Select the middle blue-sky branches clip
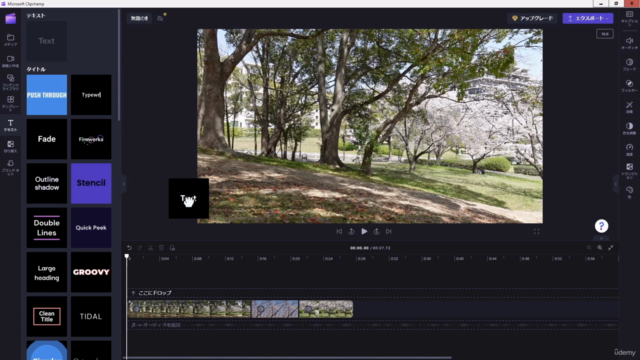The height and width of the screenshot is (360, 640). pos(275,309)
